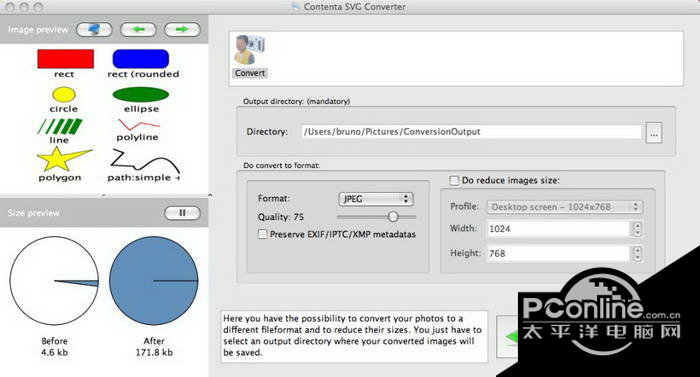Click the "Size preview" panel header

pos(33,213)
